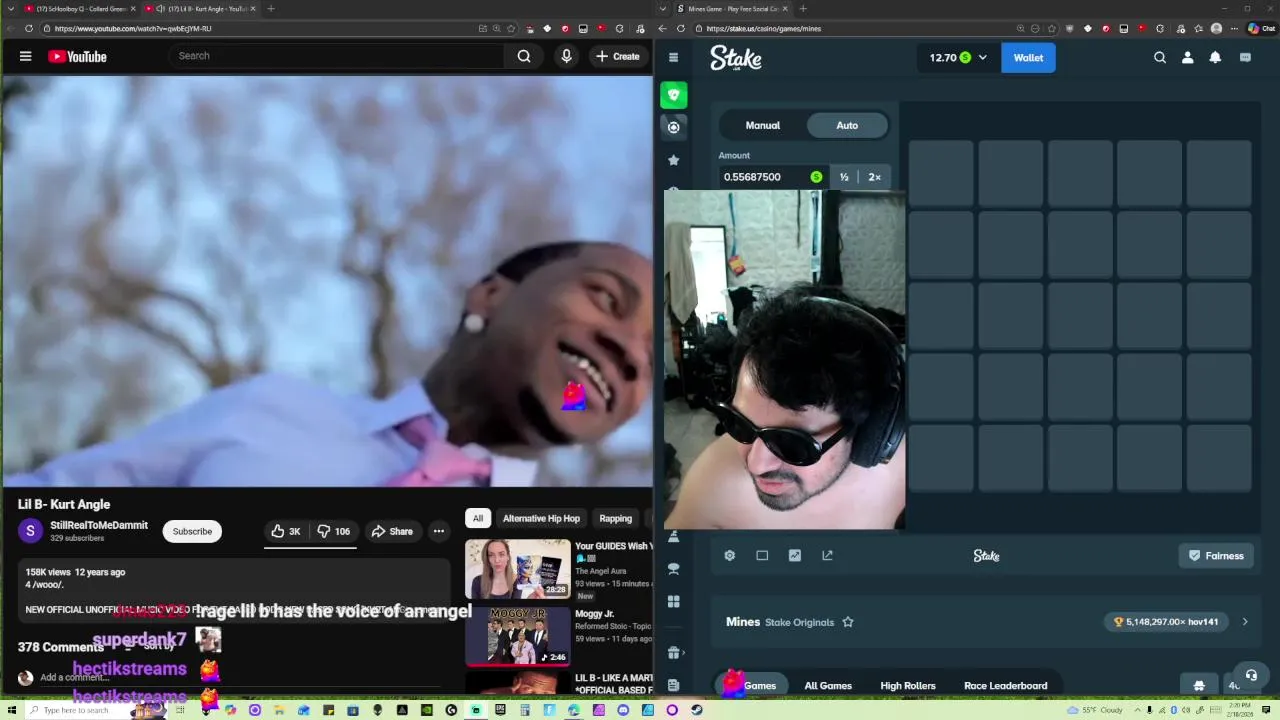Switch to the ScHoolboy Q browser tab

point(78,8)
